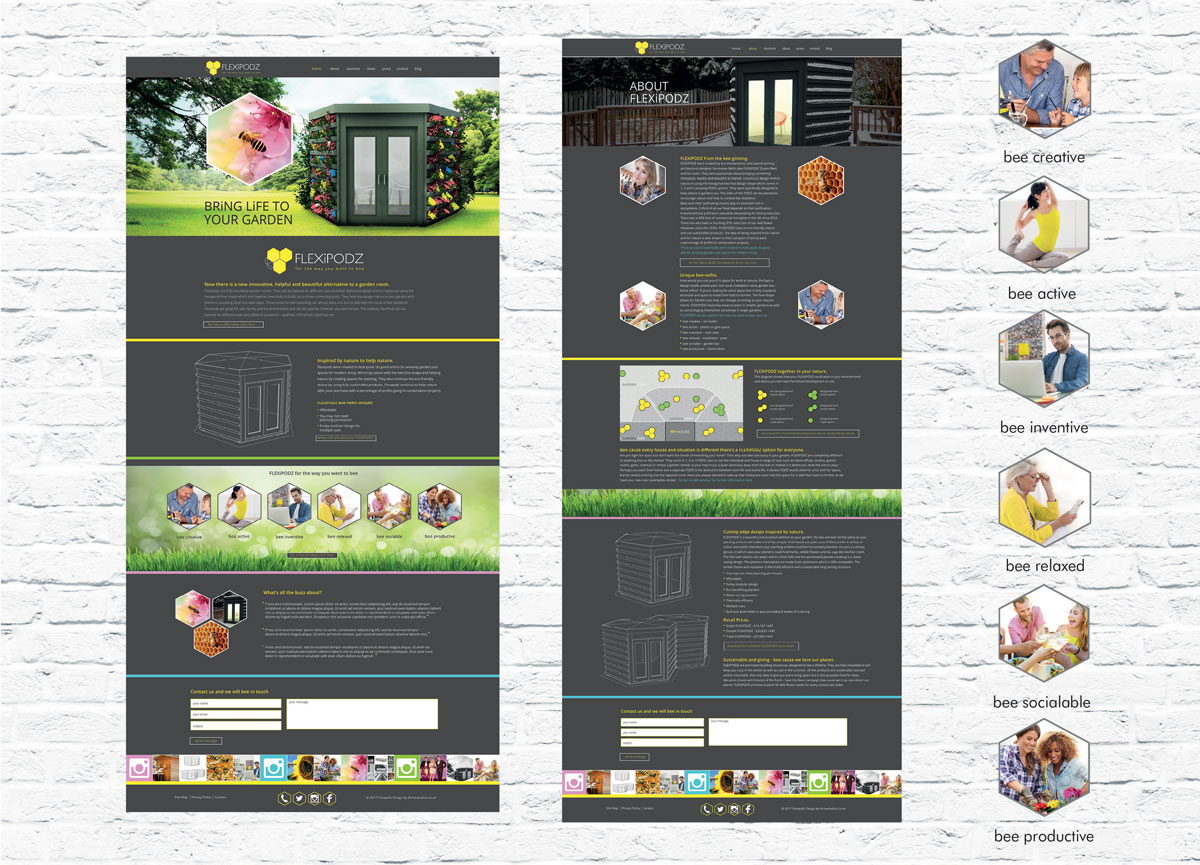
Task: Open the 'blog' nav item on home page
Action: (418, 69)
